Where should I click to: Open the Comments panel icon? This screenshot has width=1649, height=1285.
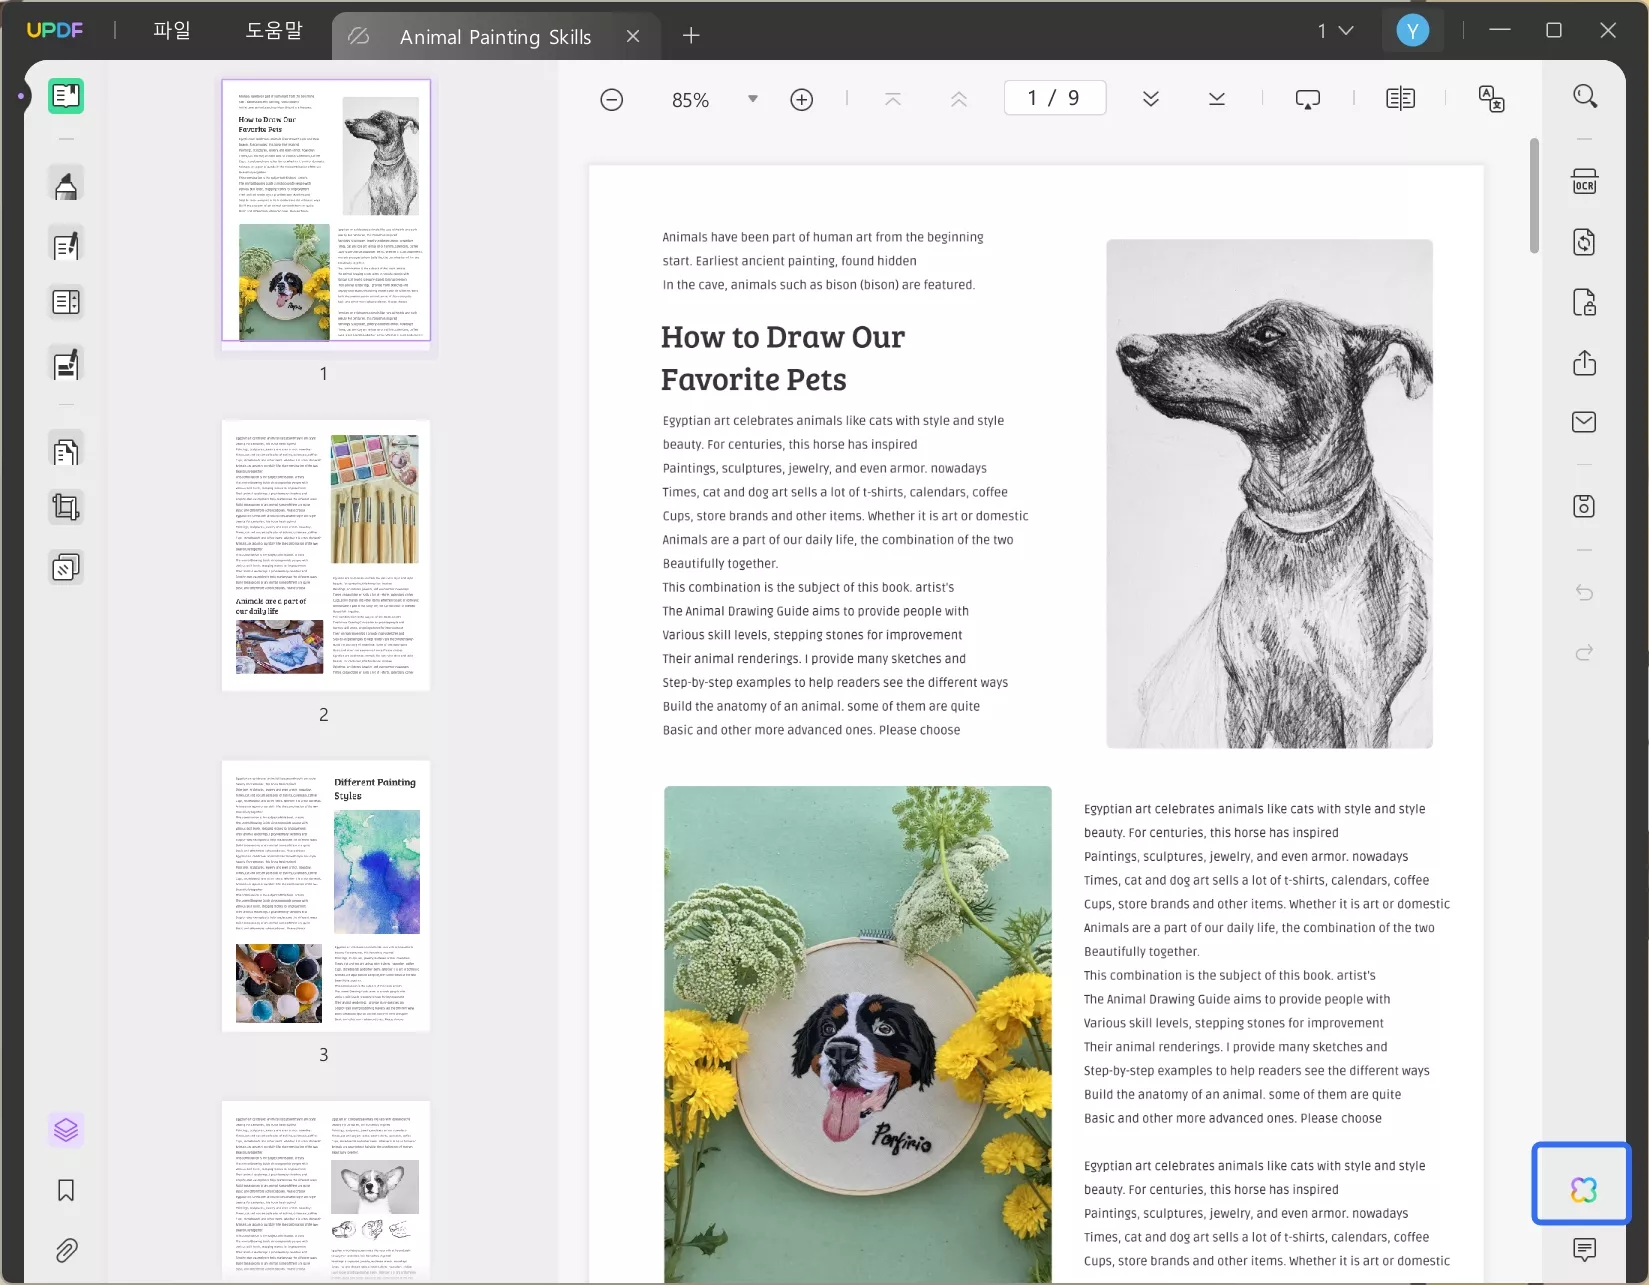point(1585,1250)
